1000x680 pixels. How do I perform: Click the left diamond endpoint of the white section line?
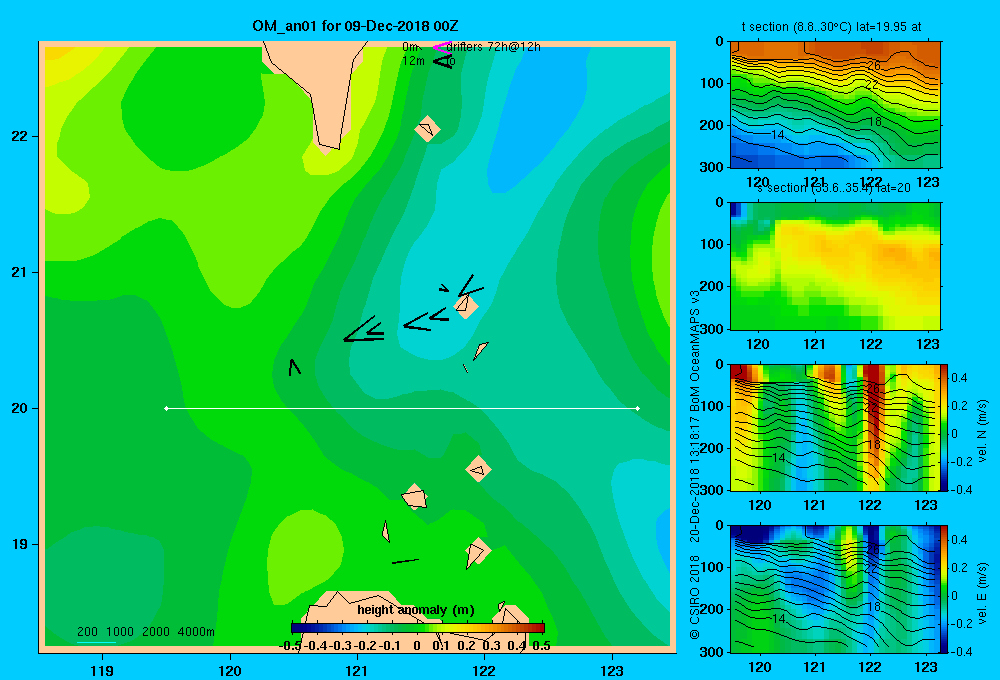pos(166,408)
